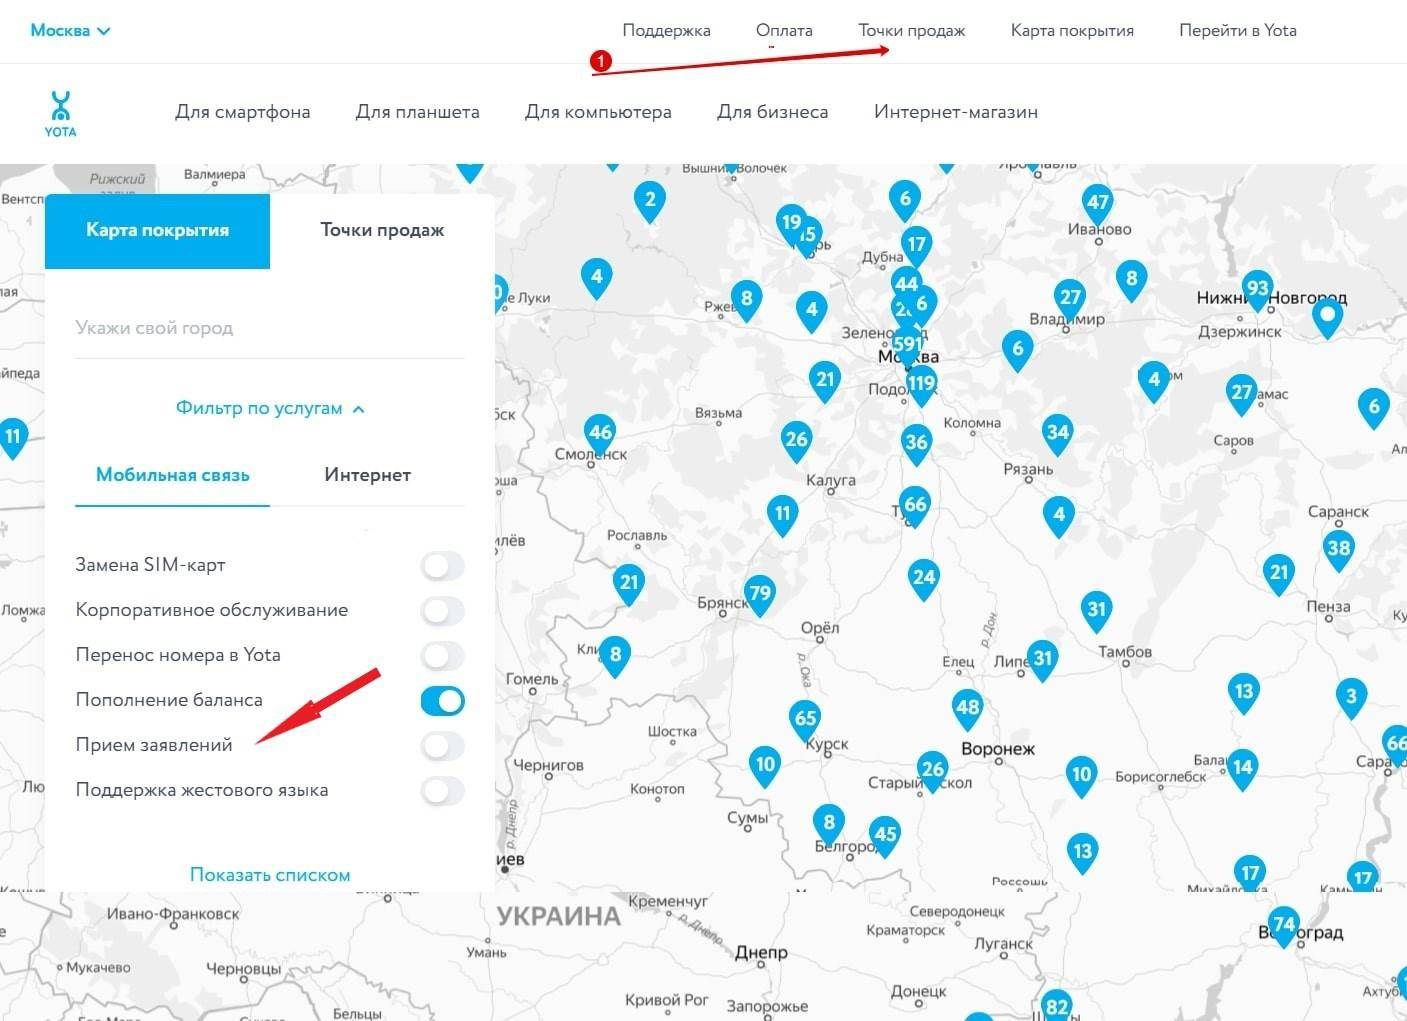1407x1021 pixels.
Task: Click map cluster marker 48 near Воронеж
Action: pos(967,709)
